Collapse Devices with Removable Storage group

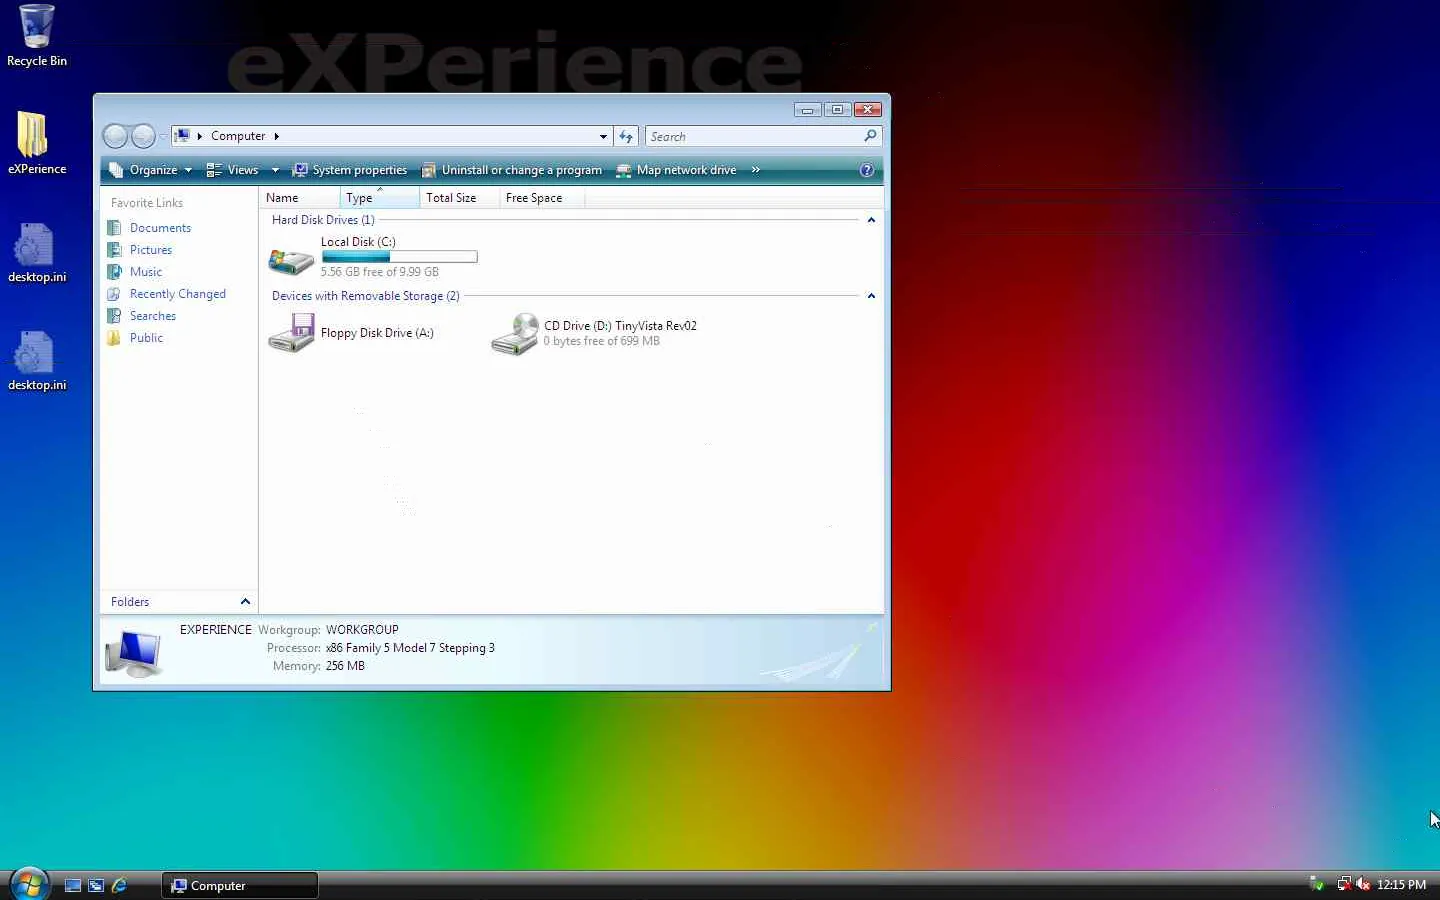pos(871,296)
